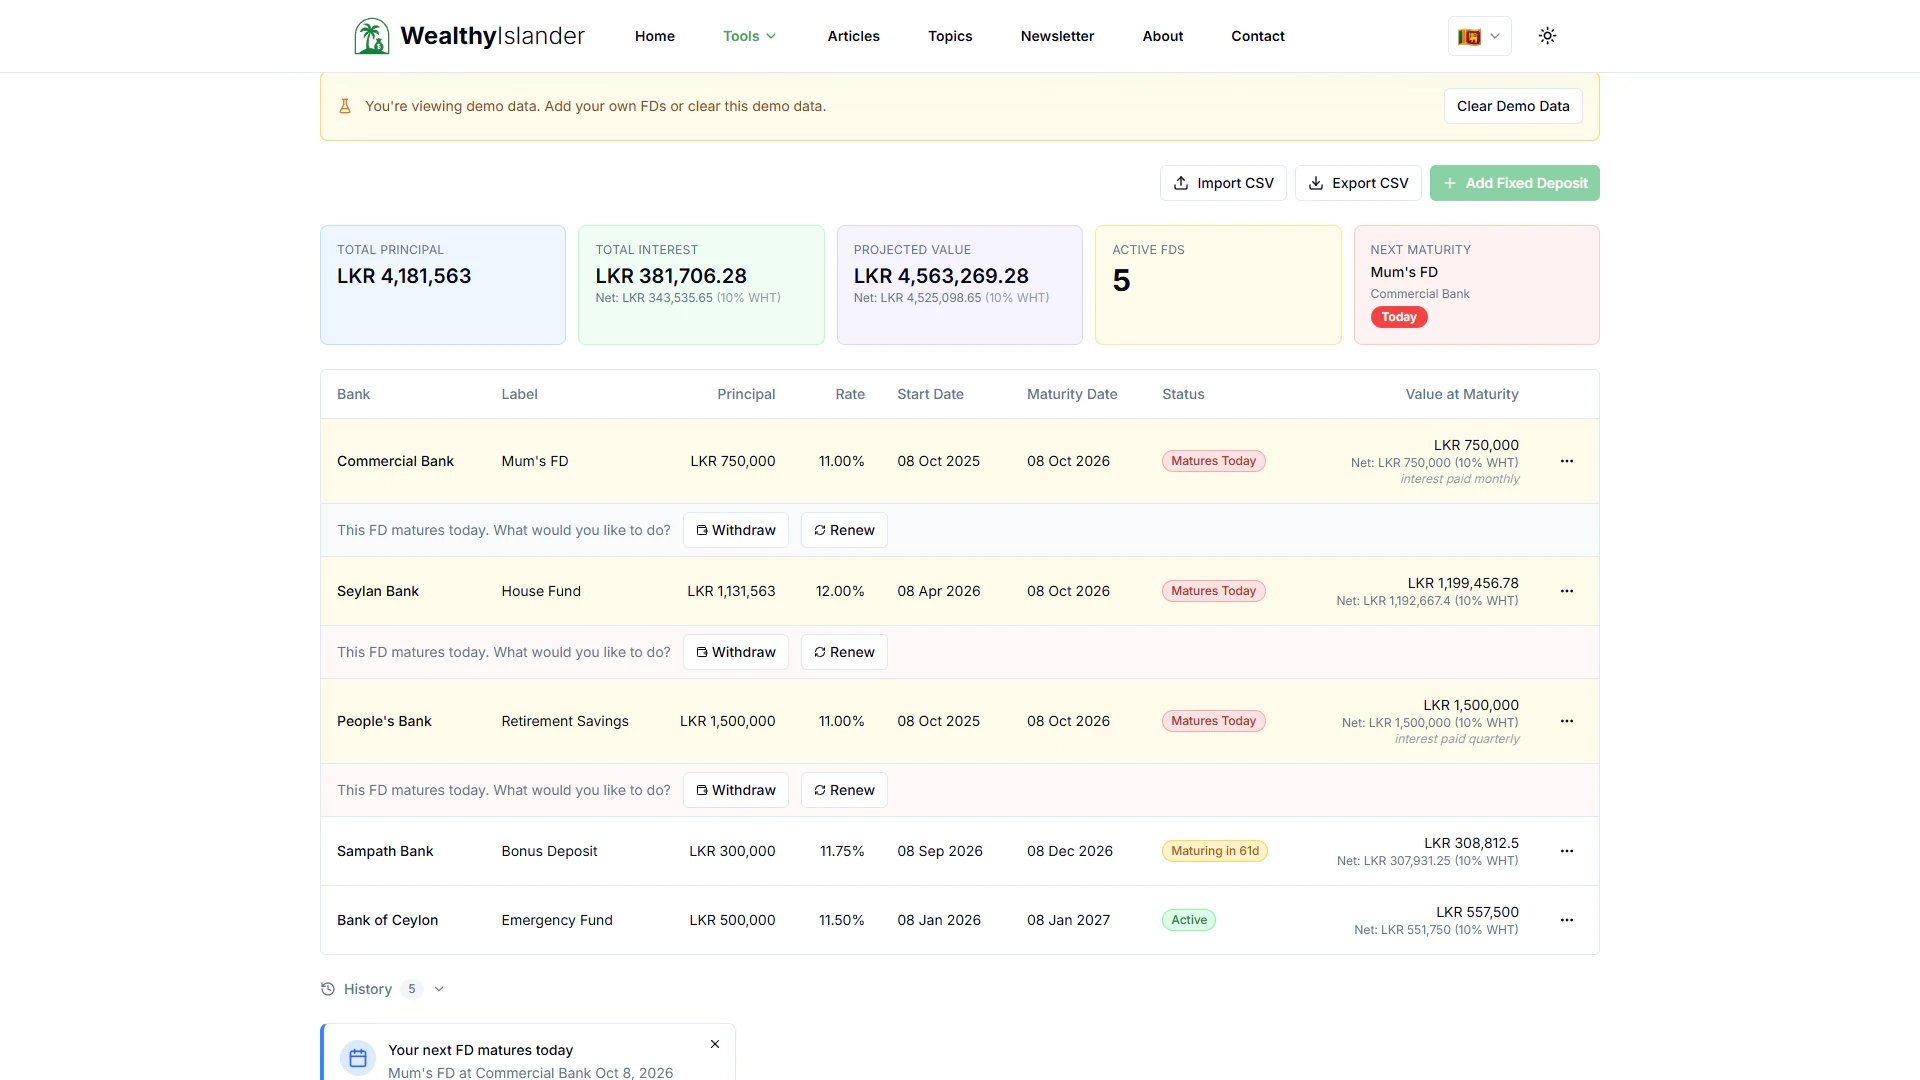This screenshot has height=1080, width=1920.
Task: Select the Emergency Fund label cell
Action: [557, 920]
